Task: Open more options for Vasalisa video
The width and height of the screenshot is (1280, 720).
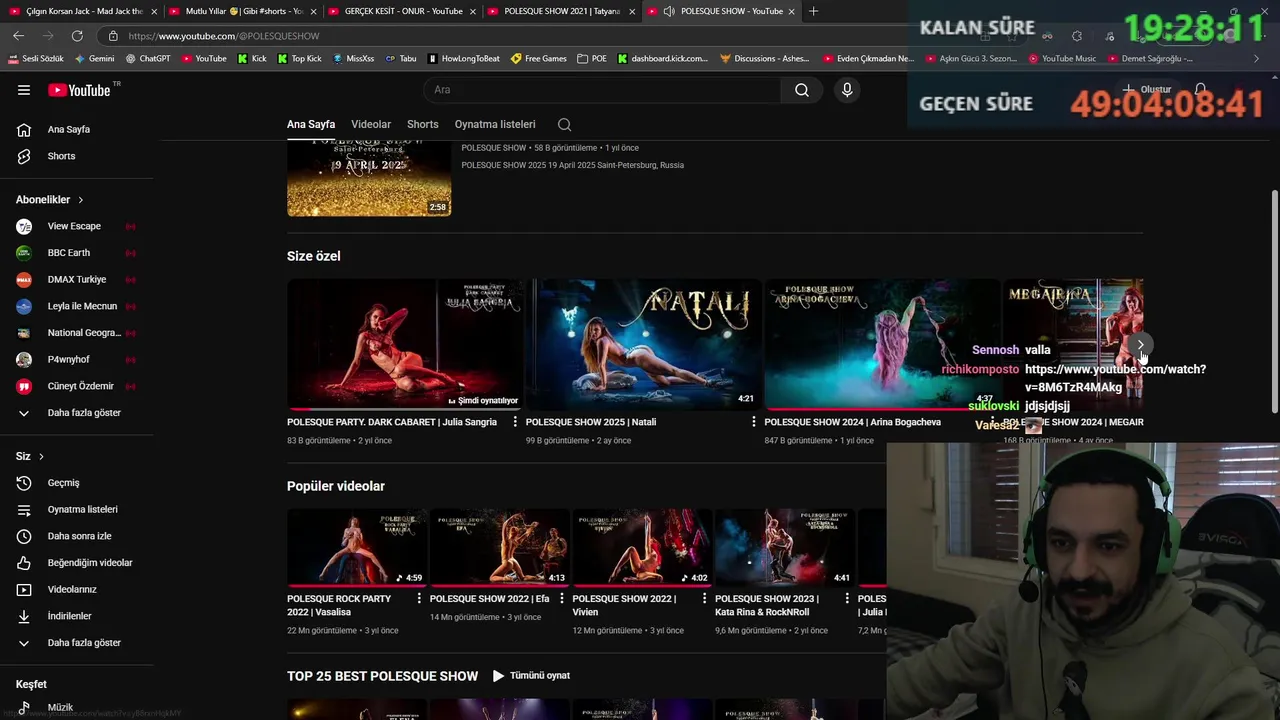Action: click(x=419, y=599)
